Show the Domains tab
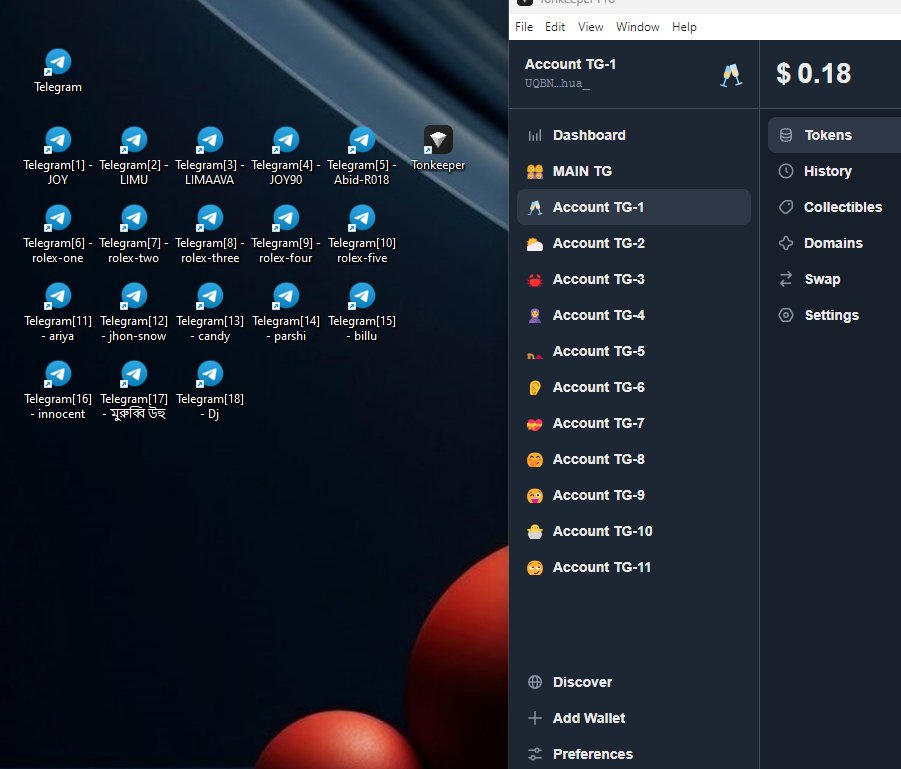Viewport: 901px width, 769px height. point(834,243)
